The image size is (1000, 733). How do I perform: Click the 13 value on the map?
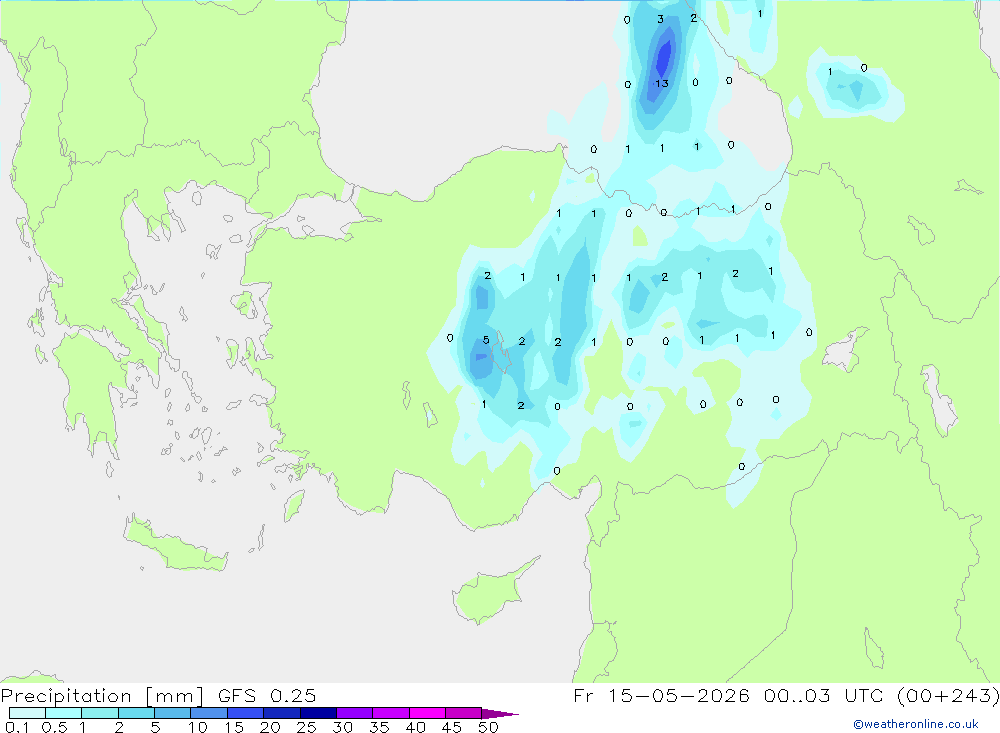point(662,84)
